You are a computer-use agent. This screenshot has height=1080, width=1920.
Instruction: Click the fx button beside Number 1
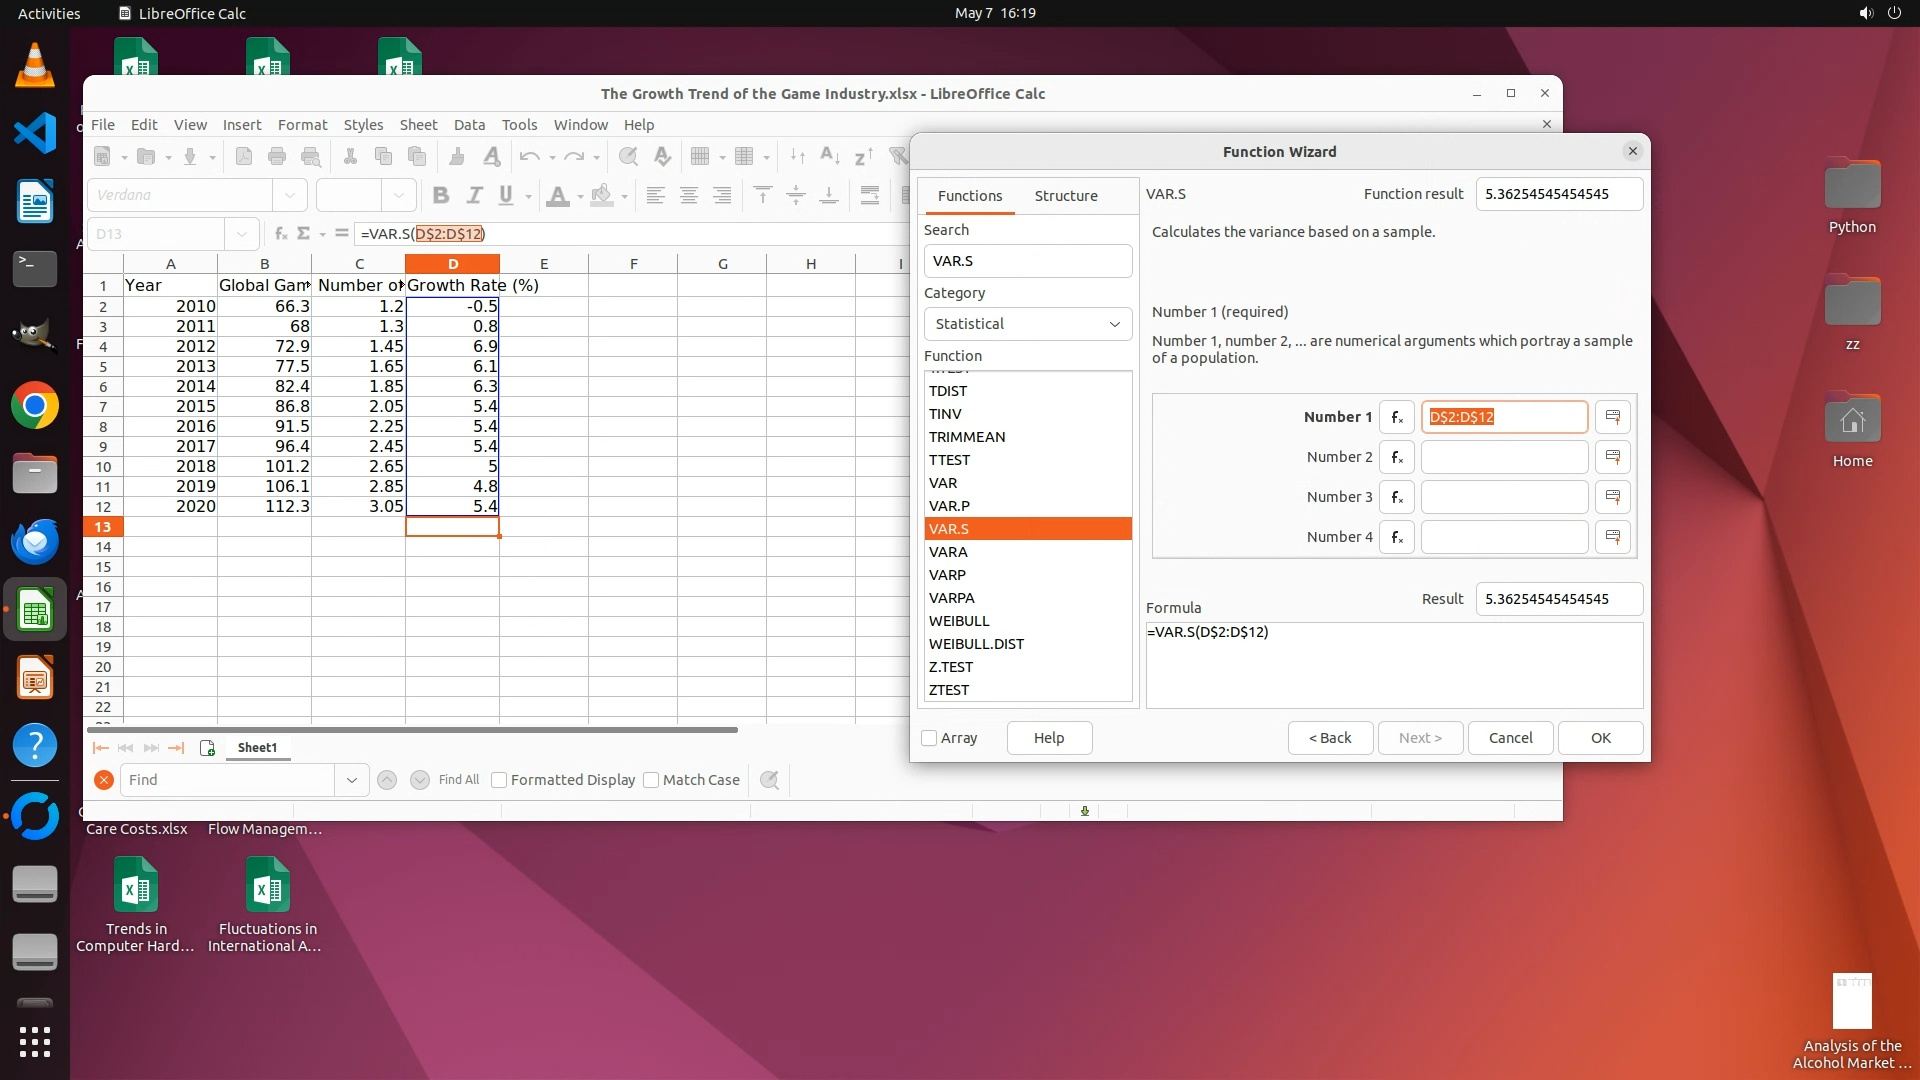tap(1396, 417)
